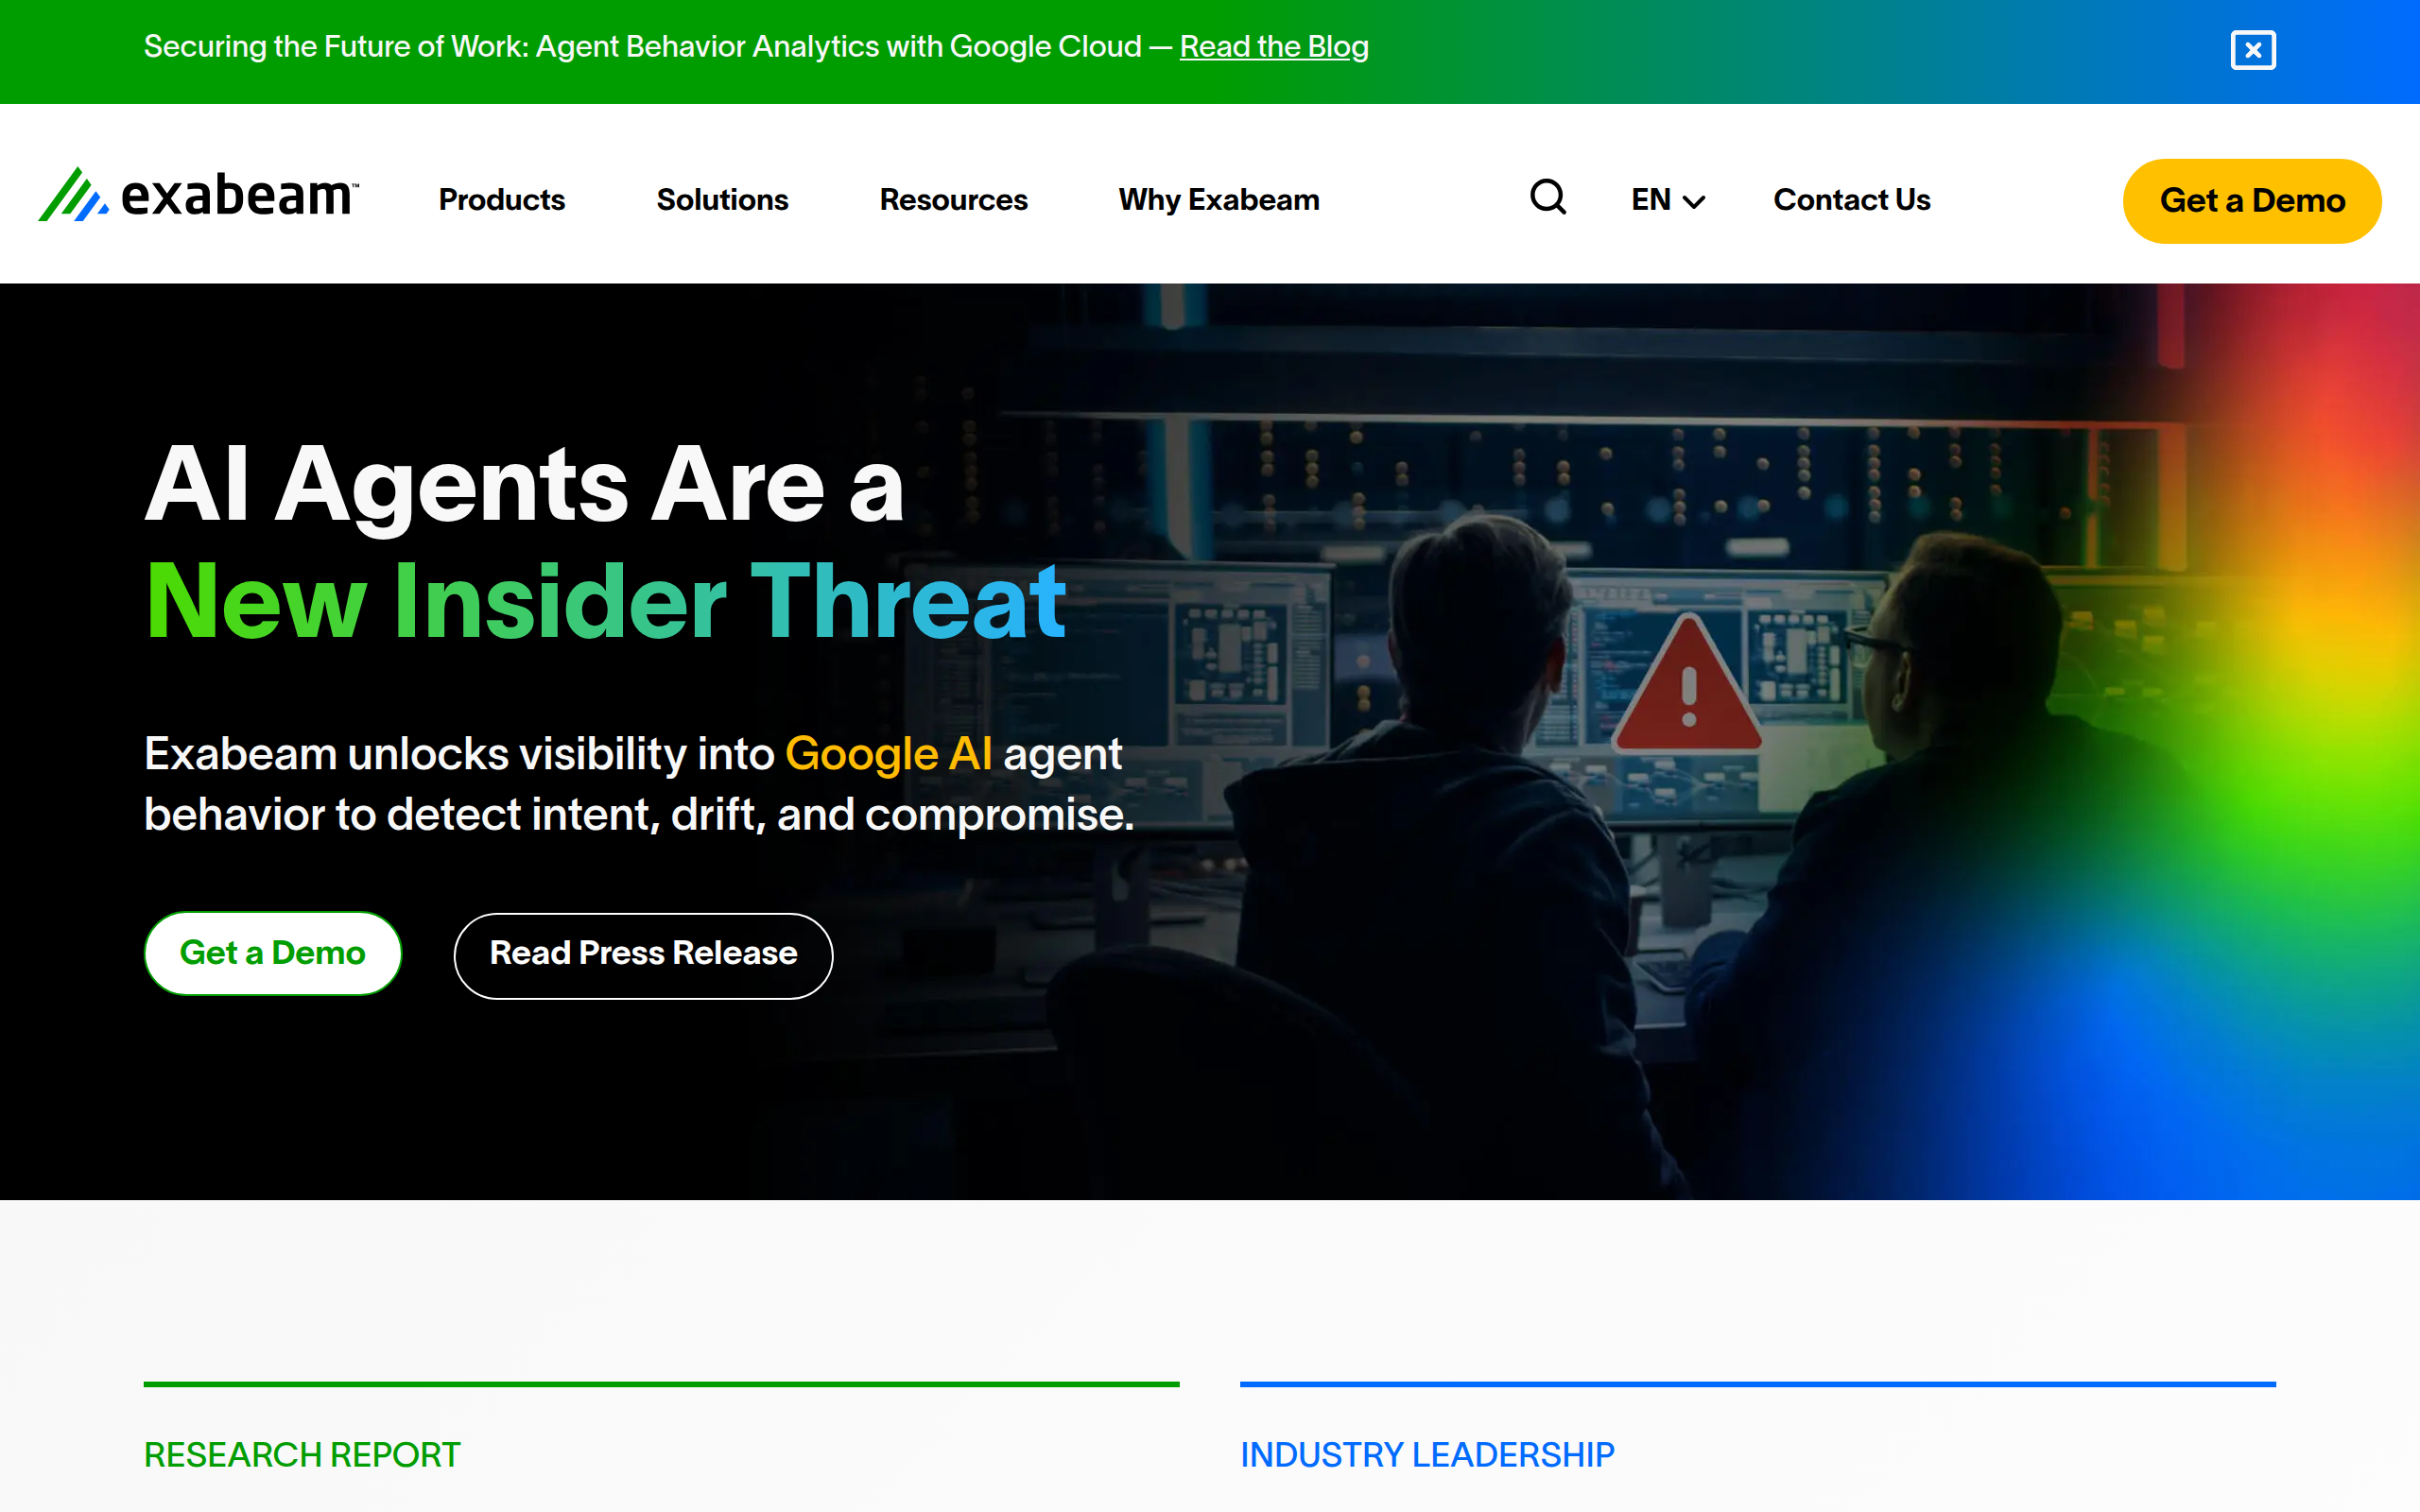Click the chevron next to EN
The image size is (2420, 1512).
(1694, 202)
